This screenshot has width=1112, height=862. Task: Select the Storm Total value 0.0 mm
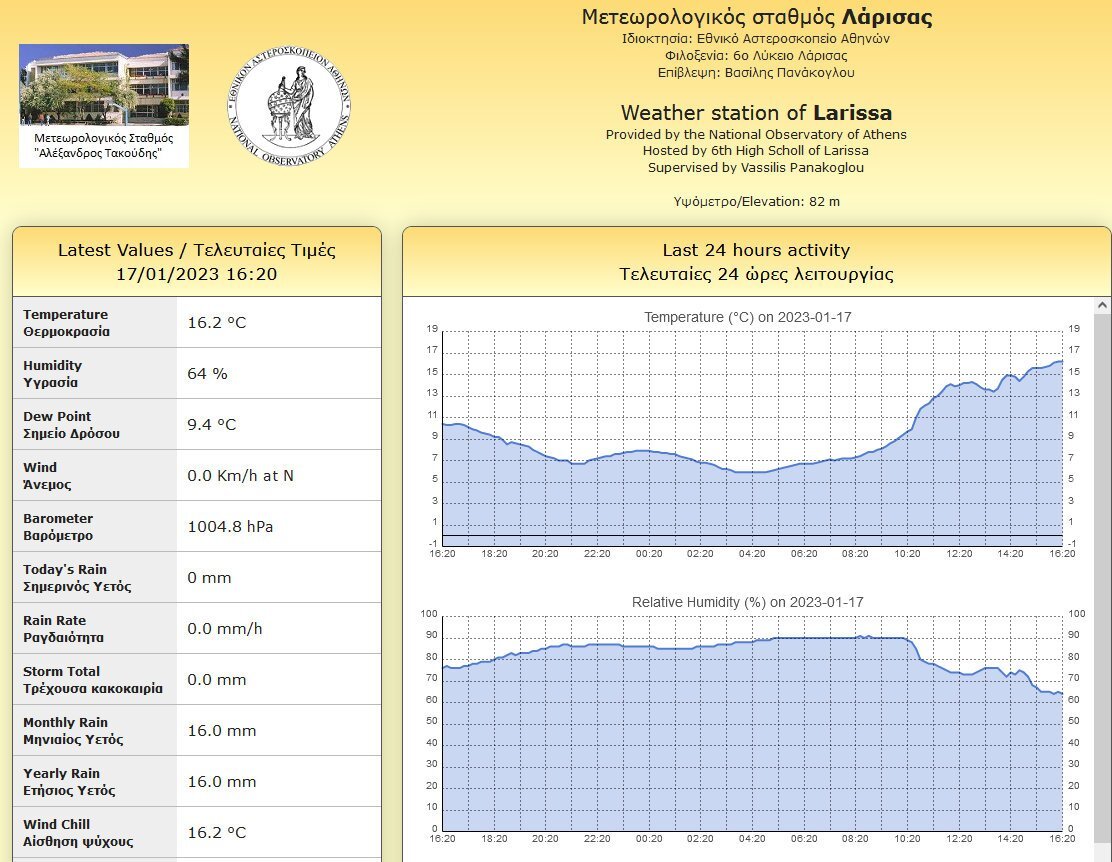point(217,680)
